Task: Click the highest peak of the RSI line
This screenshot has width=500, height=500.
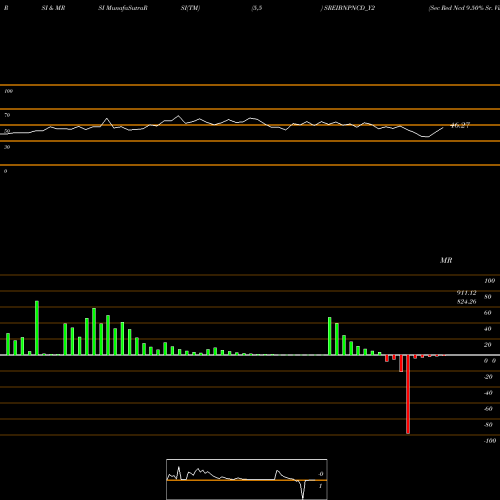Action: 178,116
